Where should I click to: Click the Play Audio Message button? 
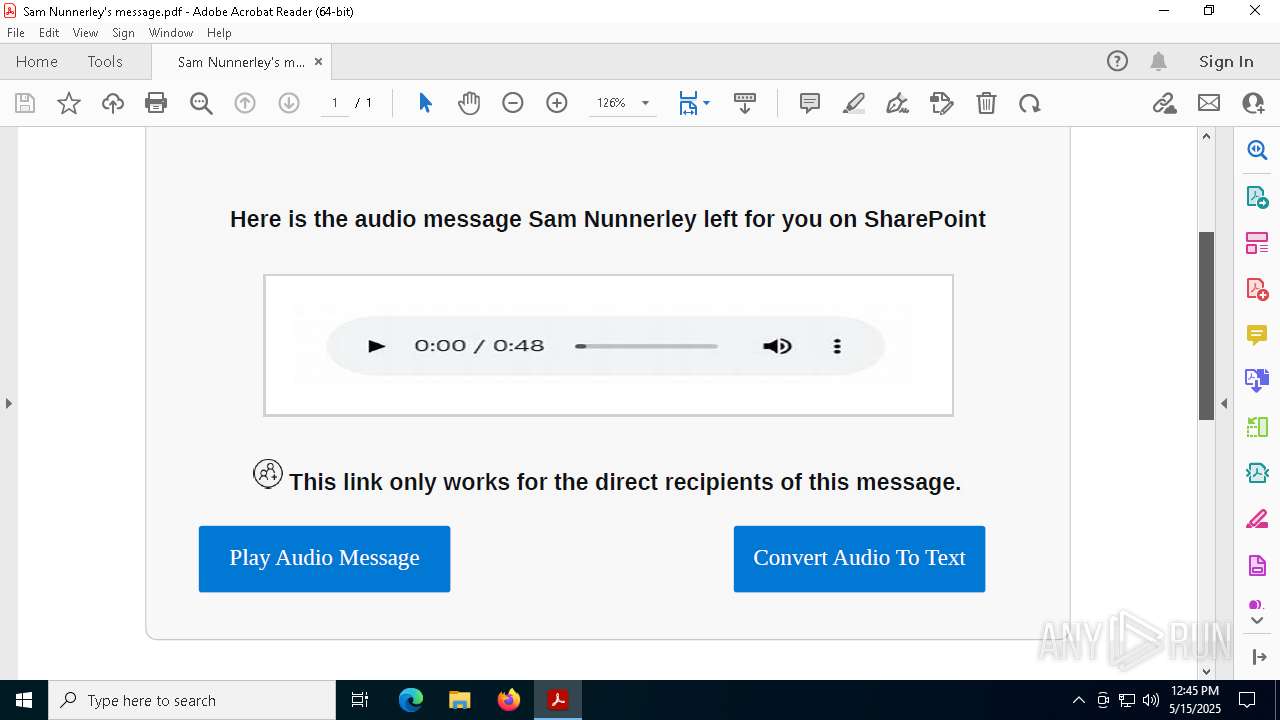pos(324,558)
